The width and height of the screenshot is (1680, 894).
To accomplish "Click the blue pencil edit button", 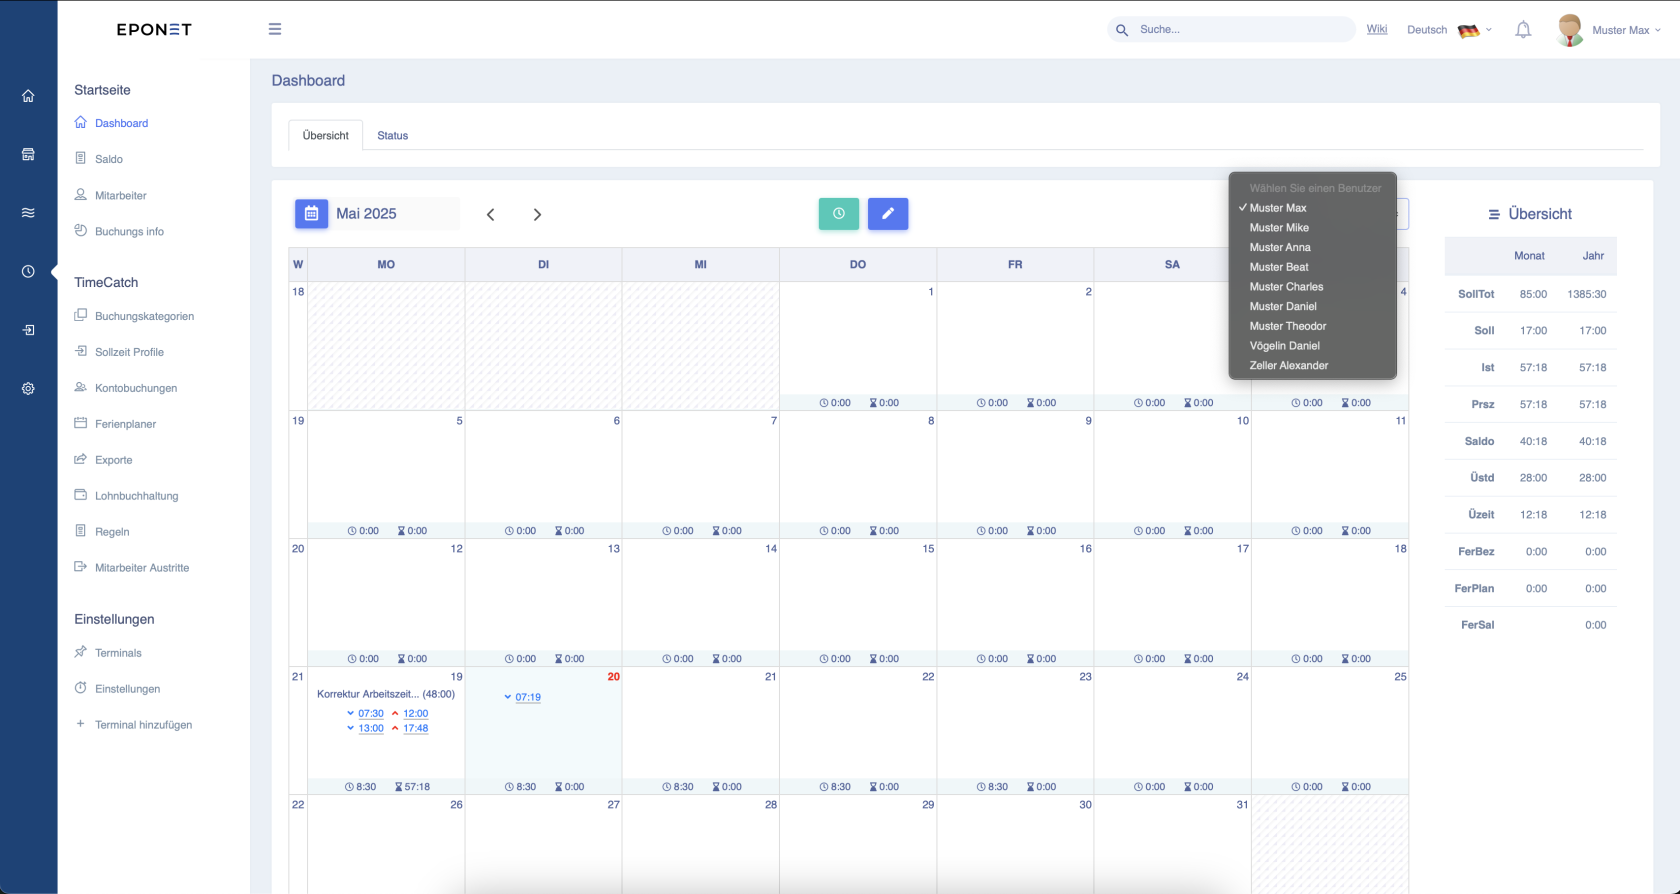I will click(x=888, y=213).
